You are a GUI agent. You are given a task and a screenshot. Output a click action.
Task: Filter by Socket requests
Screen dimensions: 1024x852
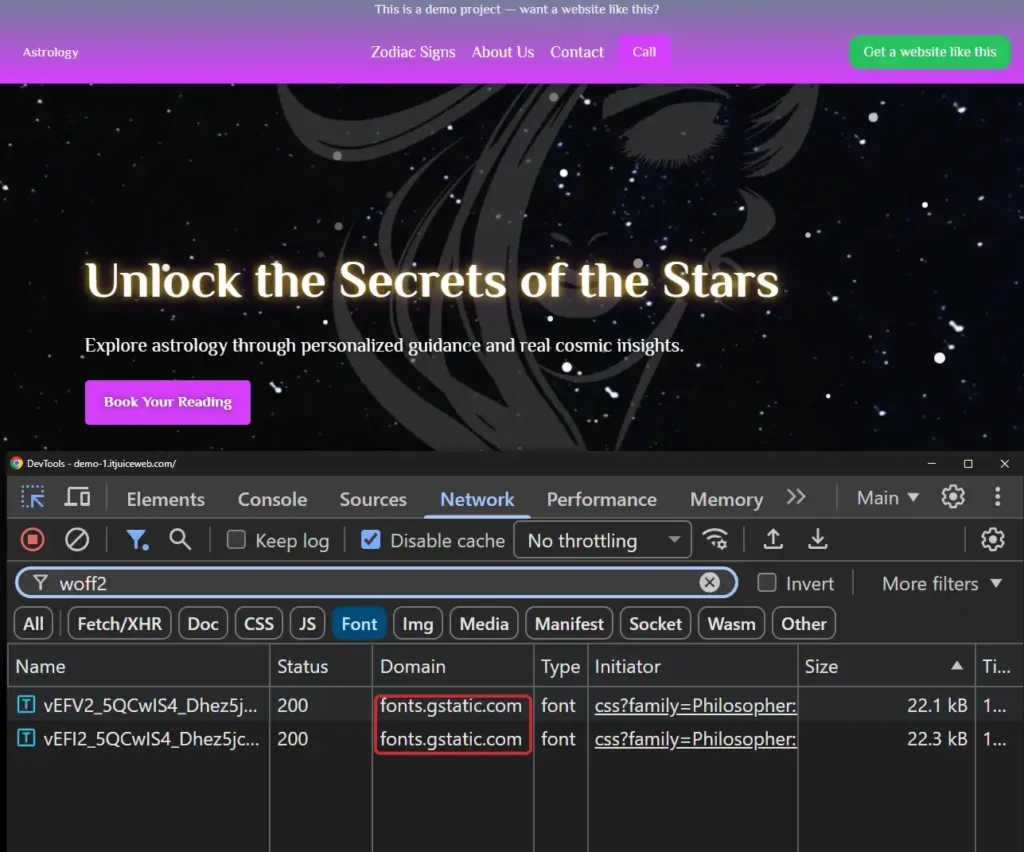pyautogui.click(x=655, y=623)
